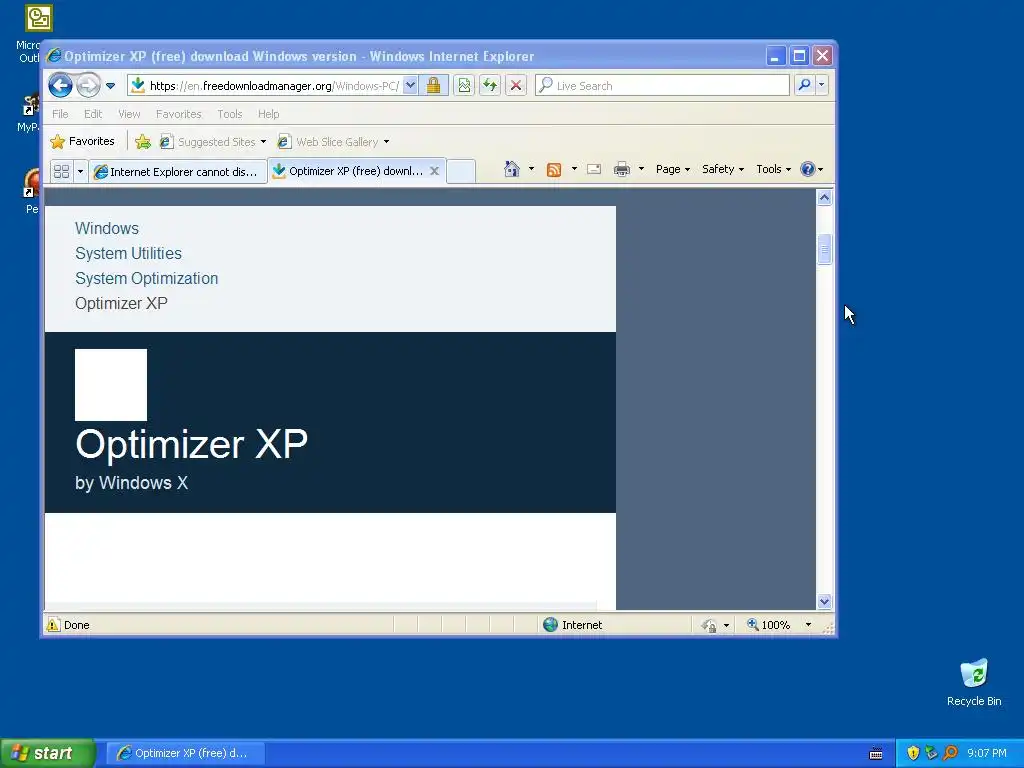Open Web Slice Gallery link
1024x768 pixels.
(333, 142)
